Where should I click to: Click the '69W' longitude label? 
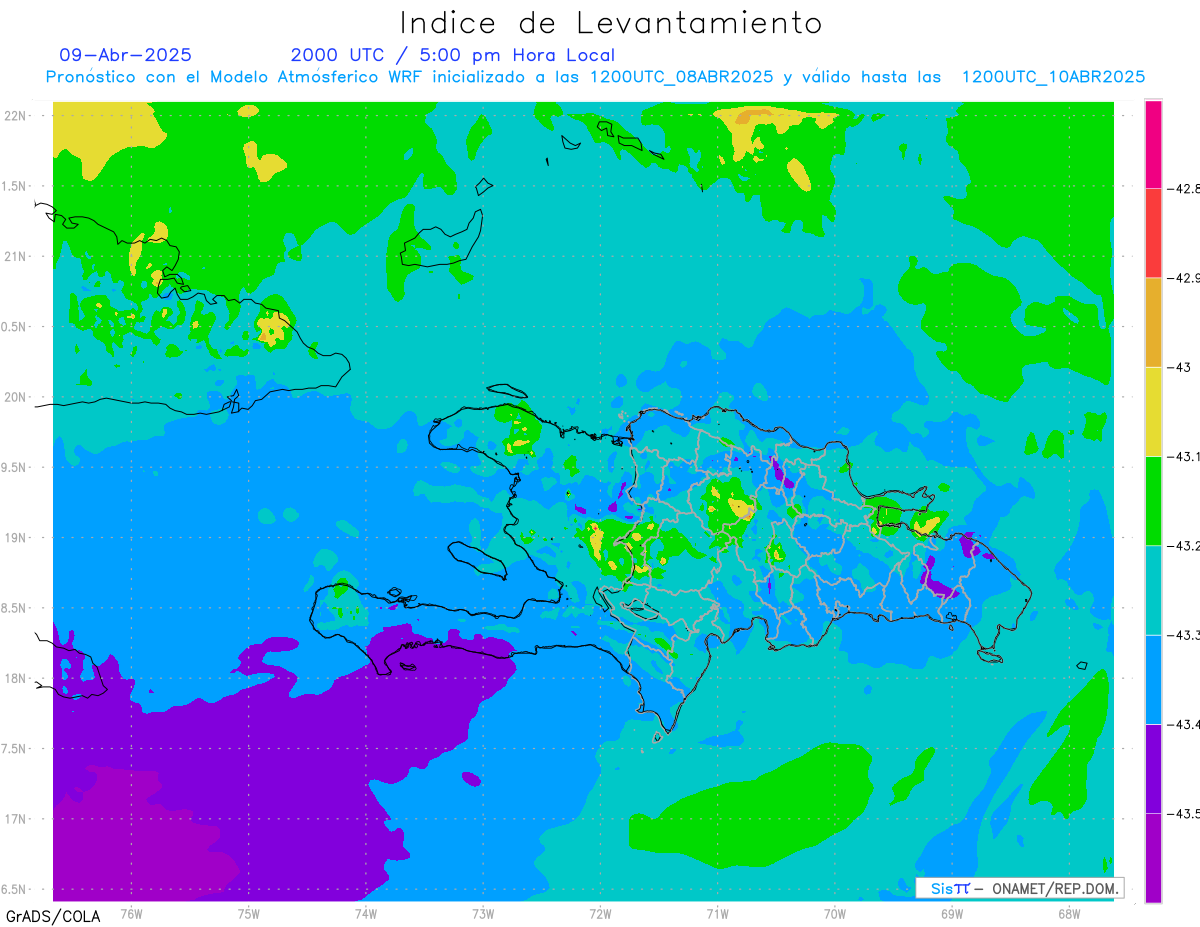point(952,913)
